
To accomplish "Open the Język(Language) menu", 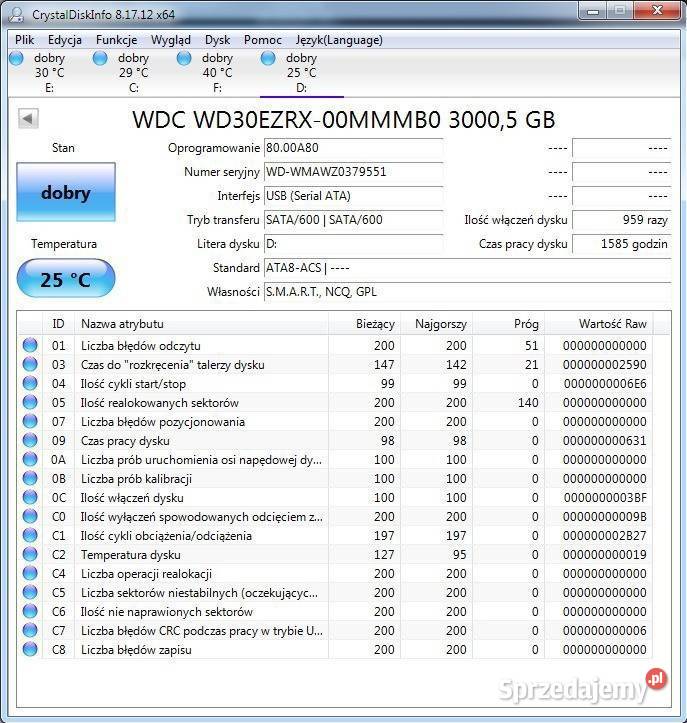I will tap(339, 40).
